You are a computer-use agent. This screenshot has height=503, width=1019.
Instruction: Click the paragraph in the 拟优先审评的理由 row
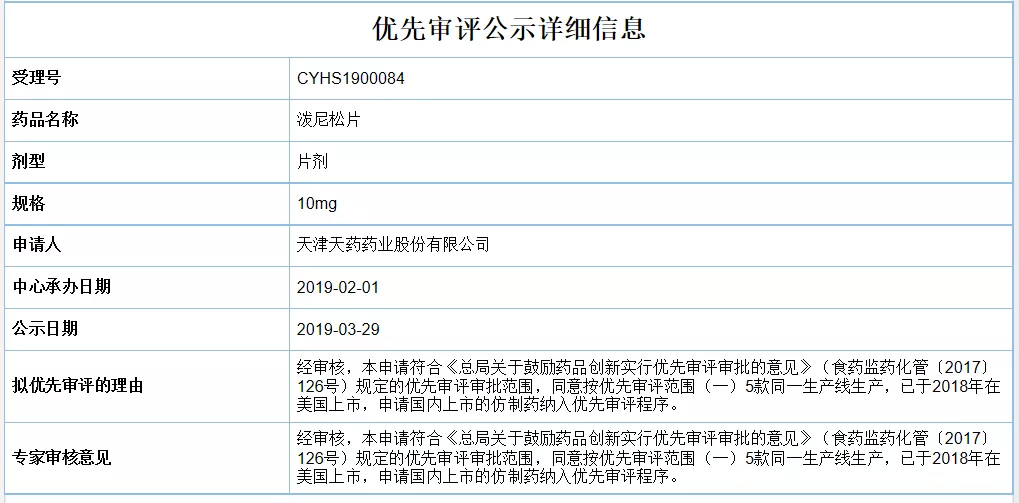tap(648, 386)
